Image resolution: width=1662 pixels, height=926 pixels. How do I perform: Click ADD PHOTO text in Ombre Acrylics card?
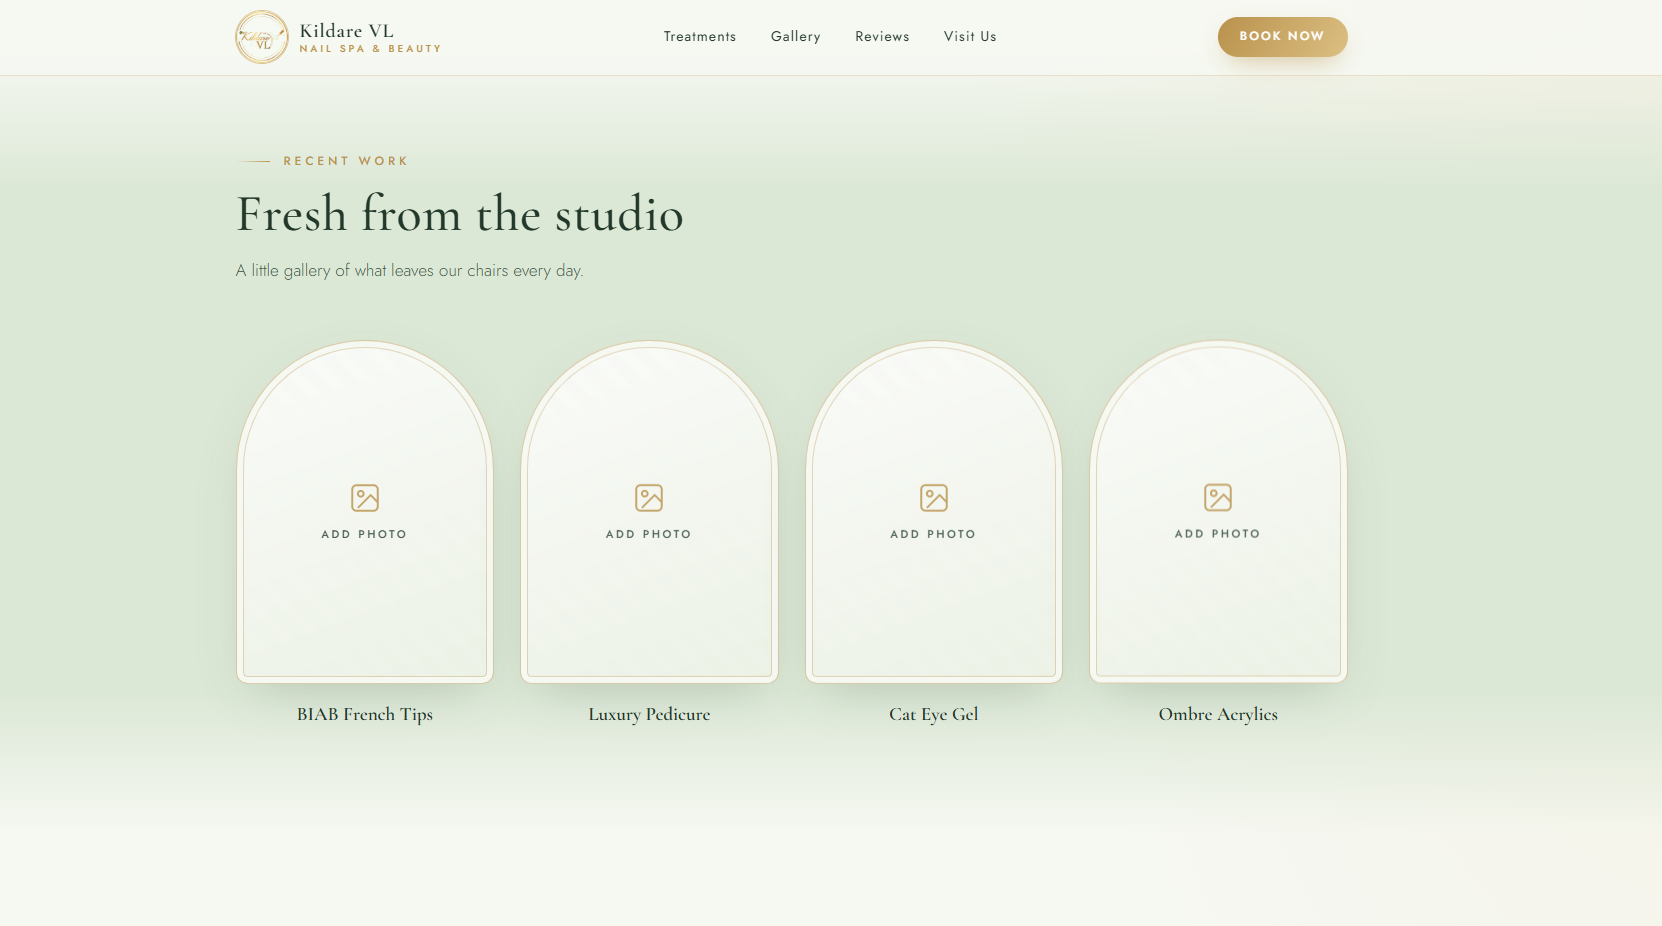(x=1218, y=534)
